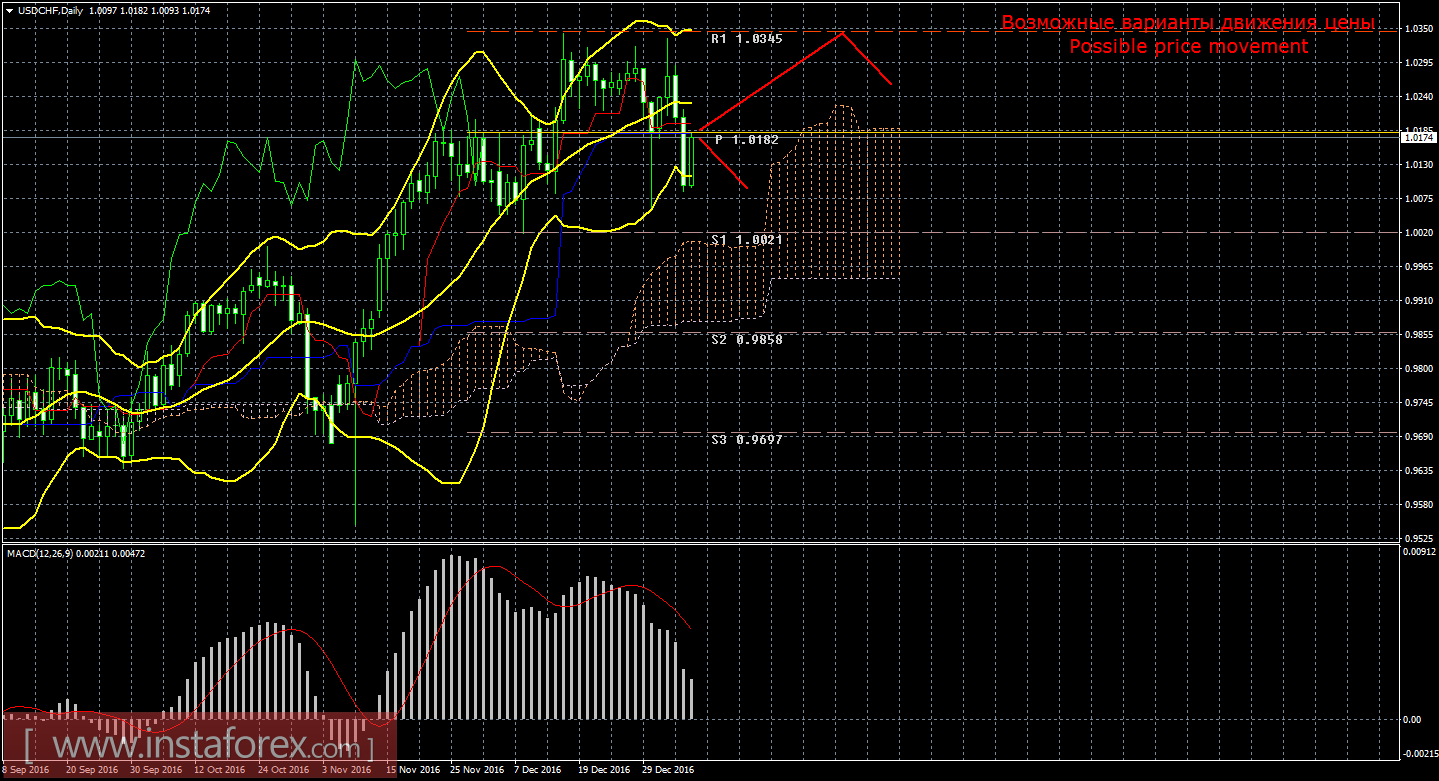Click the 1.0130 price axis label

point(1419,165)
